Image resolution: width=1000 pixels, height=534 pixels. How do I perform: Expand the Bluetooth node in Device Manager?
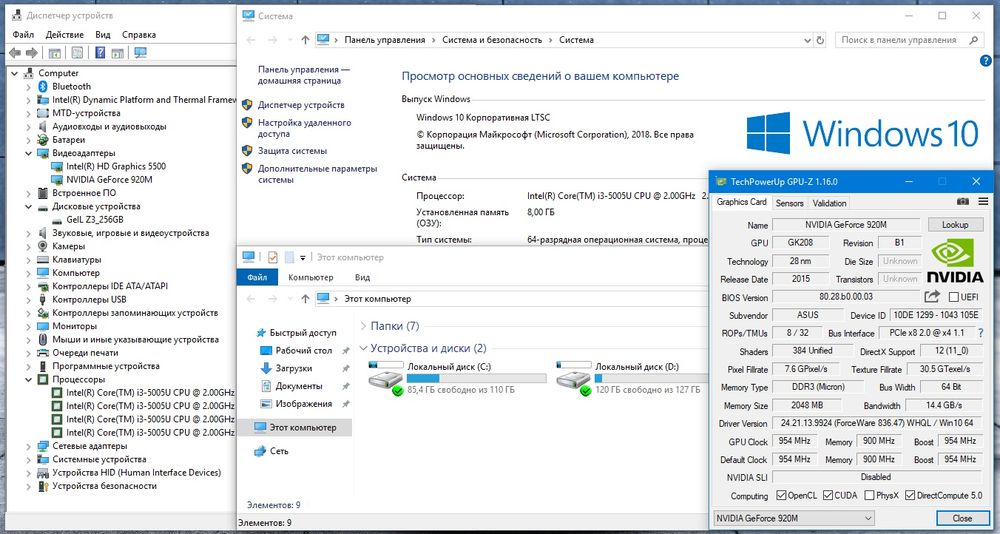pyautogui.click(x=28, y=87)
